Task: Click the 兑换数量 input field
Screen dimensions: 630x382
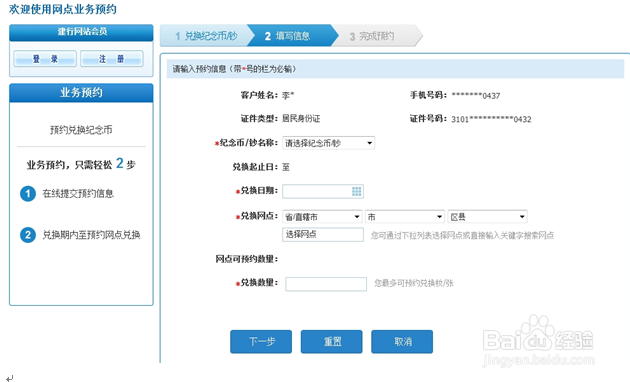Action: click(x=326, y=284)
